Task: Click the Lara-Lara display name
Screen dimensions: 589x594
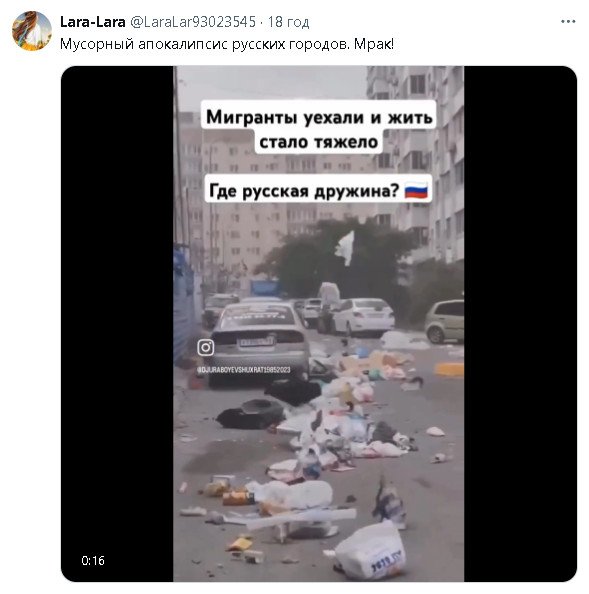Action: 93,22
